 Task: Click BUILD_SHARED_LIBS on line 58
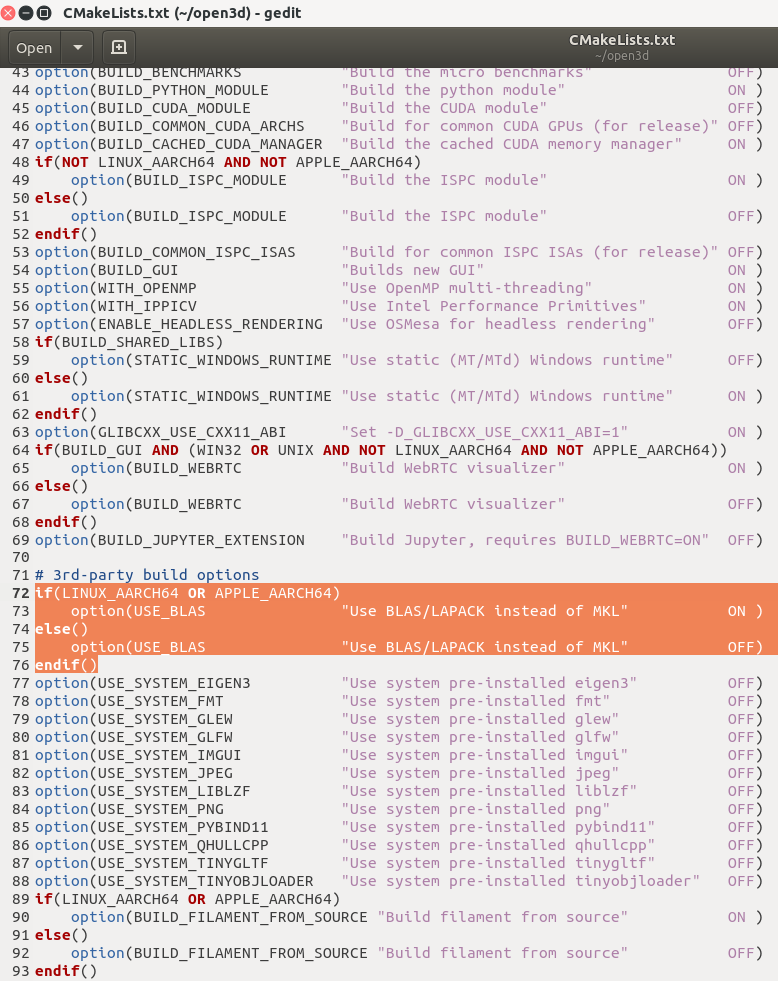coord(138,343)
